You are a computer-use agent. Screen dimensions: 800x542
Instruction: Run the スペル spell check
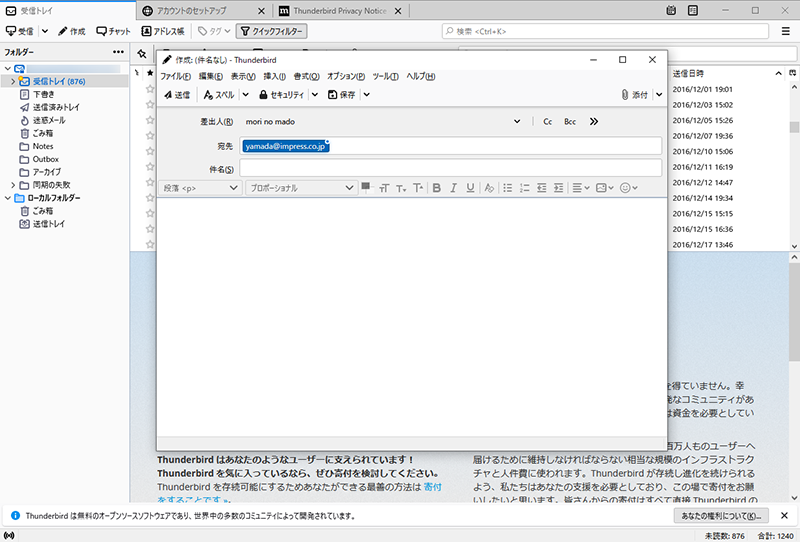click(218, 94)
